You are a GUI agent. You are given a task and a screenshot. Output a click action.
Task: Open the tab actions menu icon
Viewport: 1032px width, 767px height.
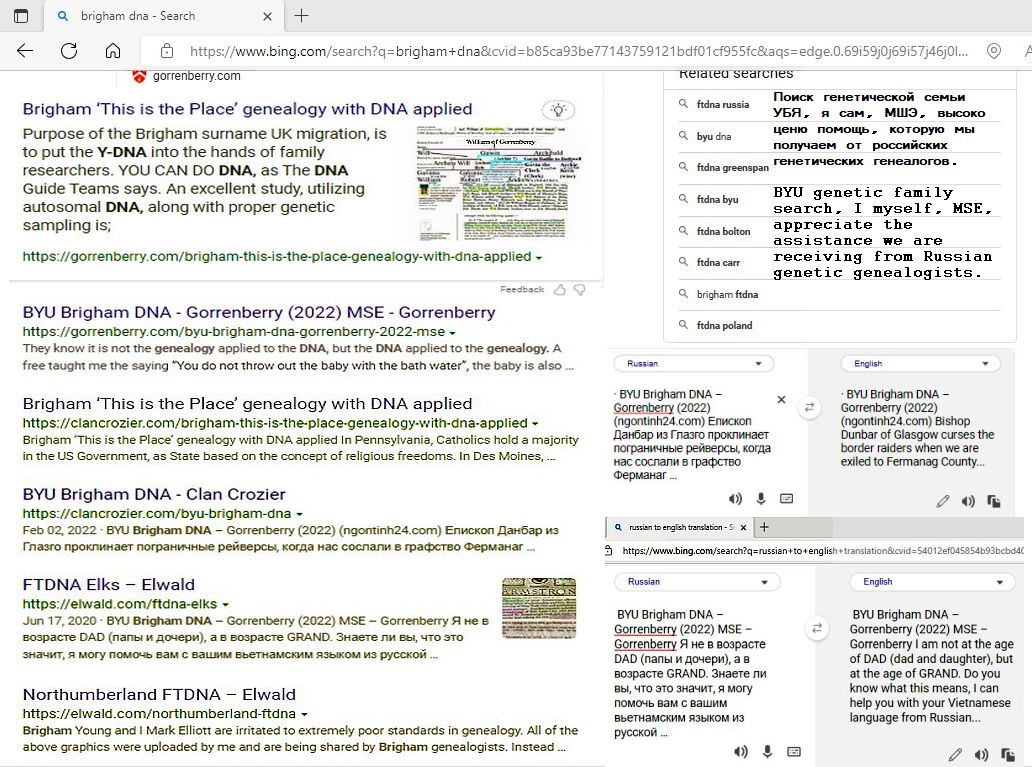pyautogui.click(x=21, y=16)
